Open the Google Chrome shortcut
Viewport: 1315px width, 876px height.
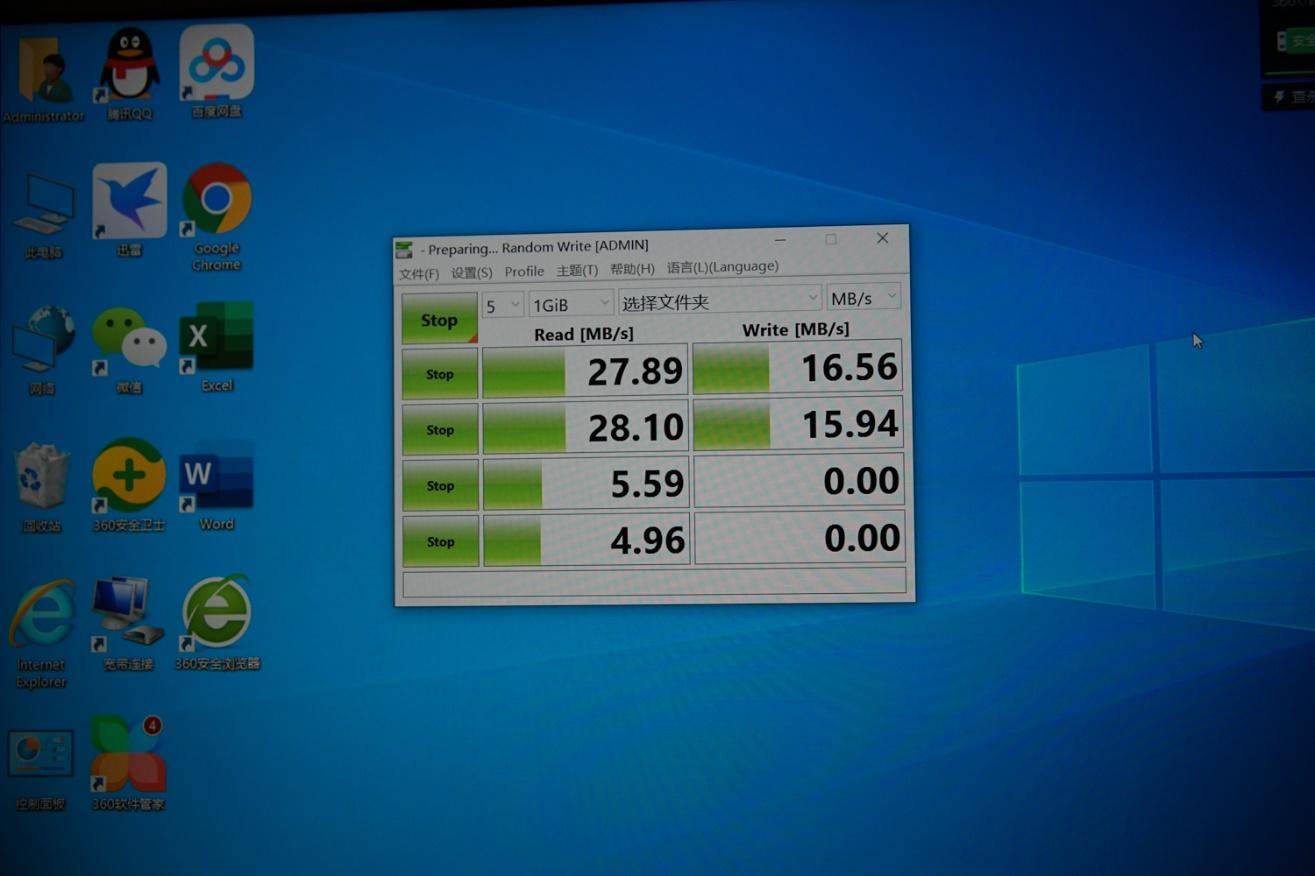[x=217, y=217]
